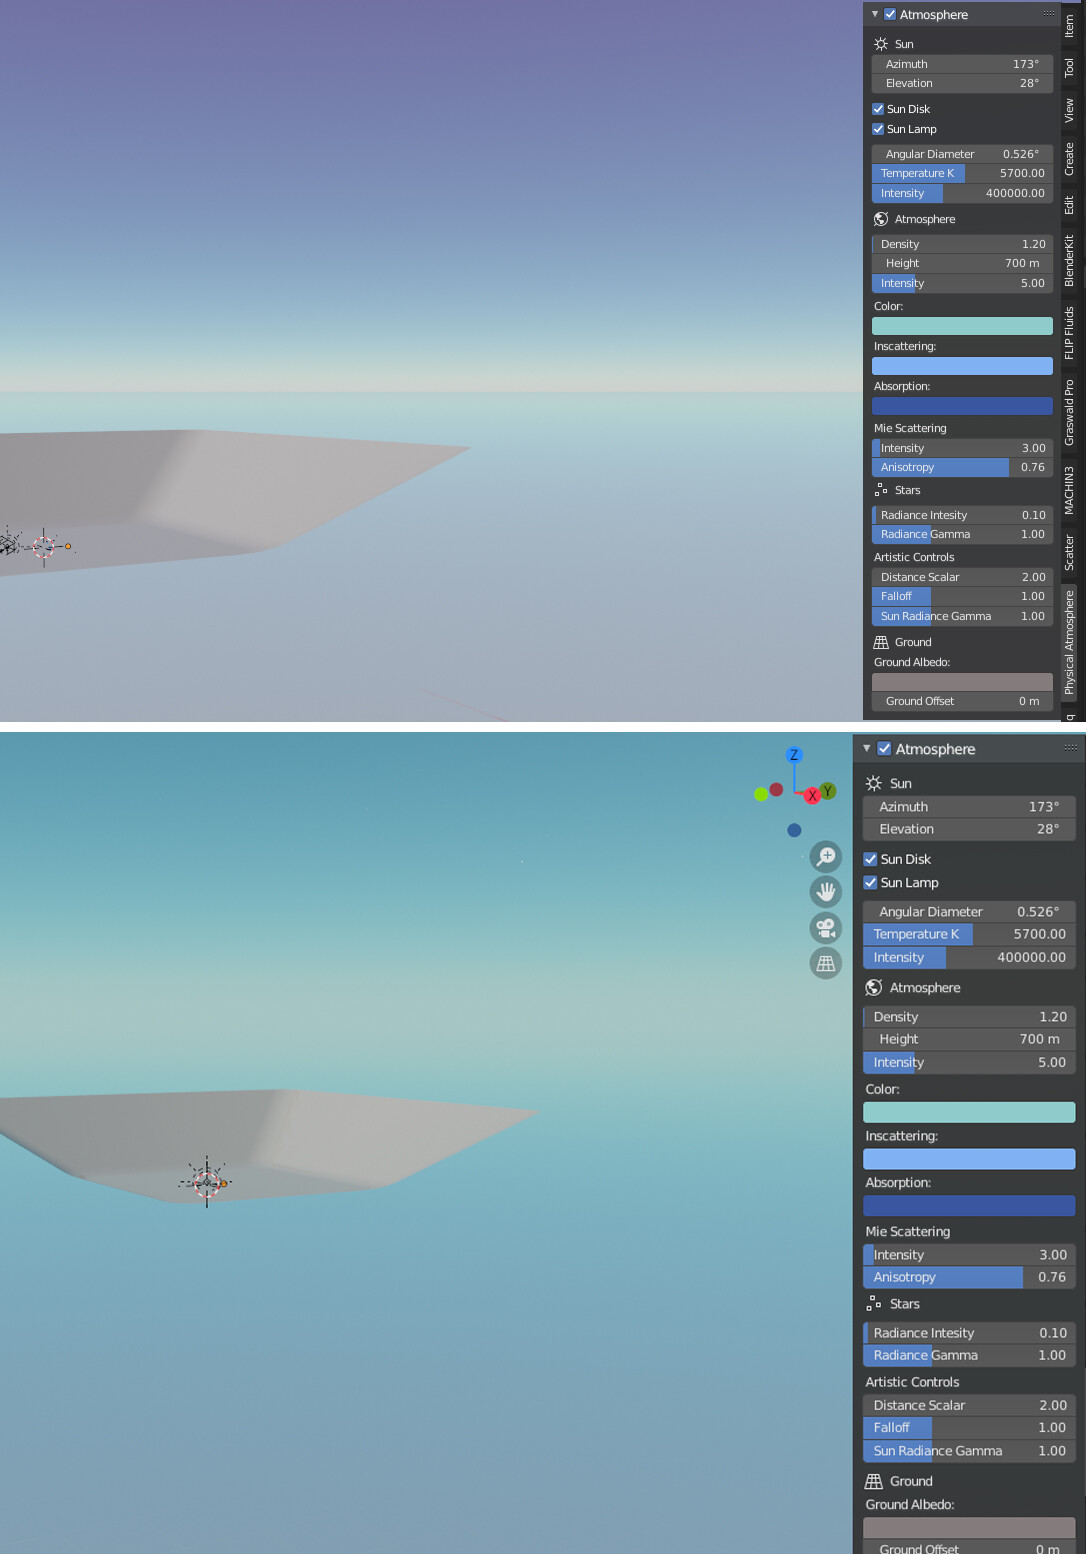The image size is (1086, 1554).
Task: Click the green Y axis gizmo handle
Action: pos(828,790)
